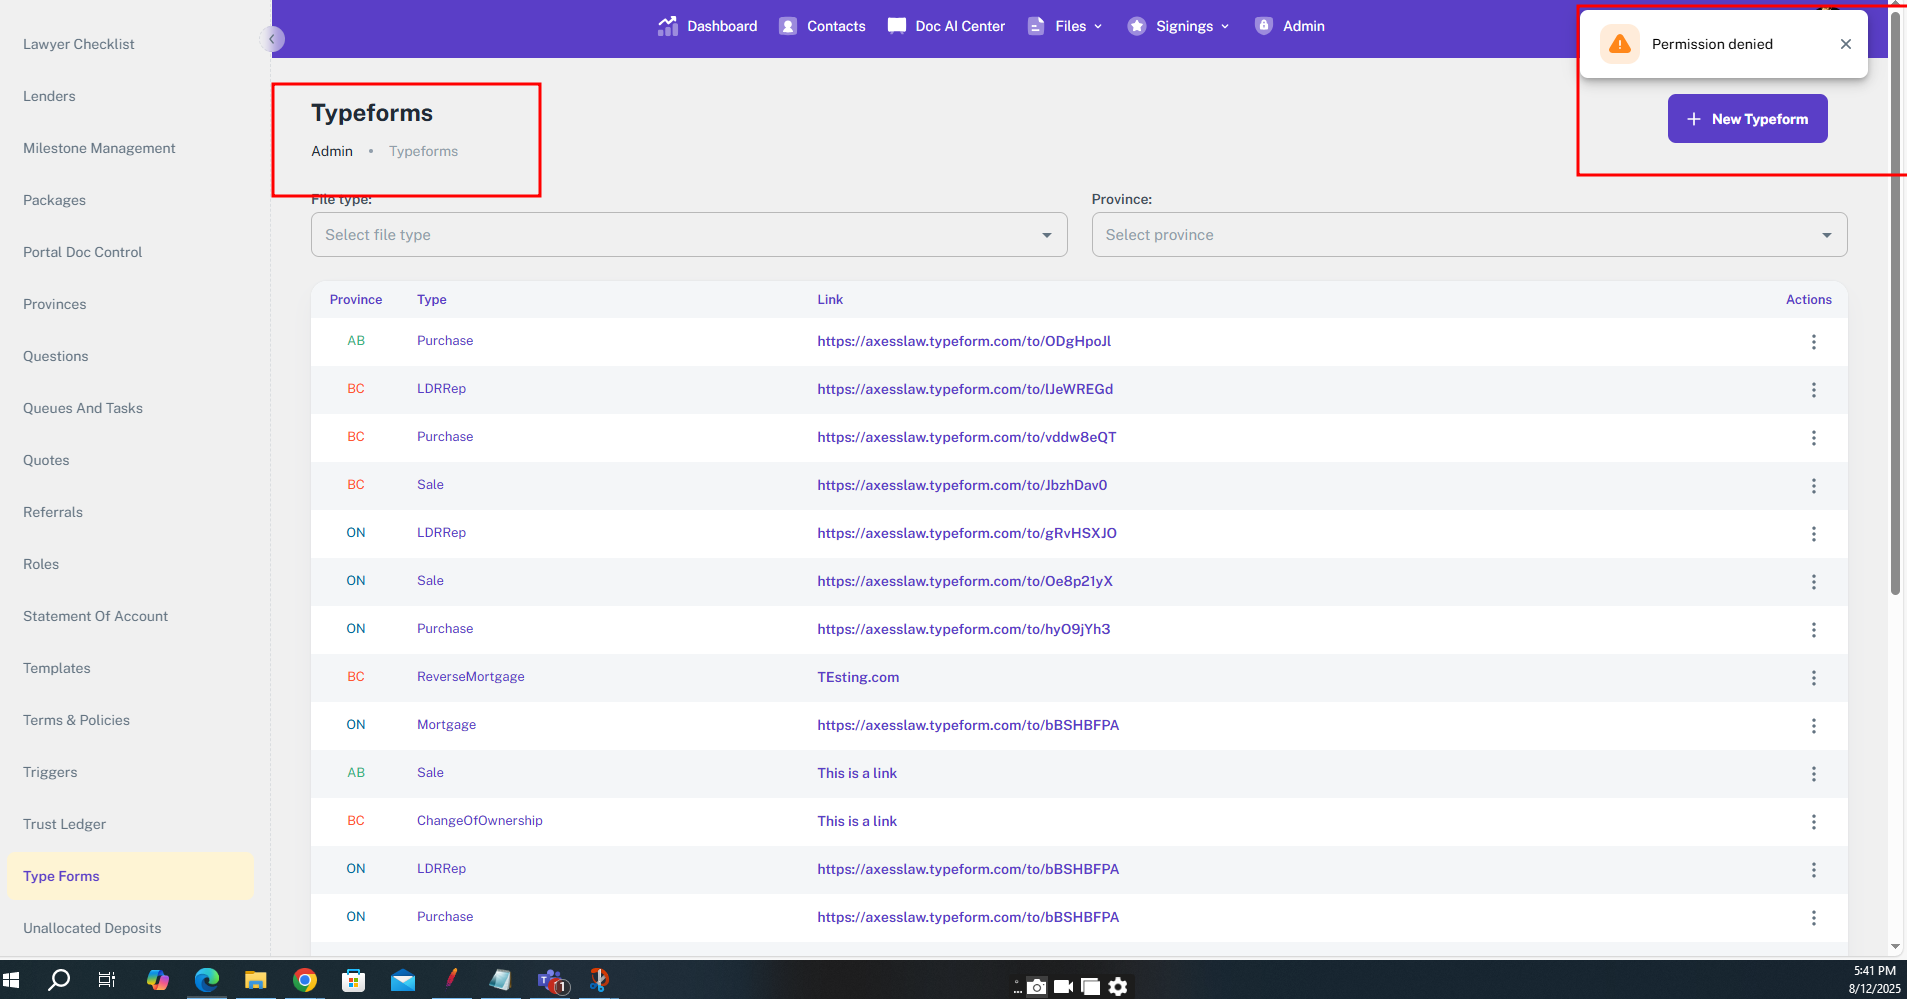Open the Dashboard navigation item
The width and height of the screenshot is (1907, 999).
708,26
